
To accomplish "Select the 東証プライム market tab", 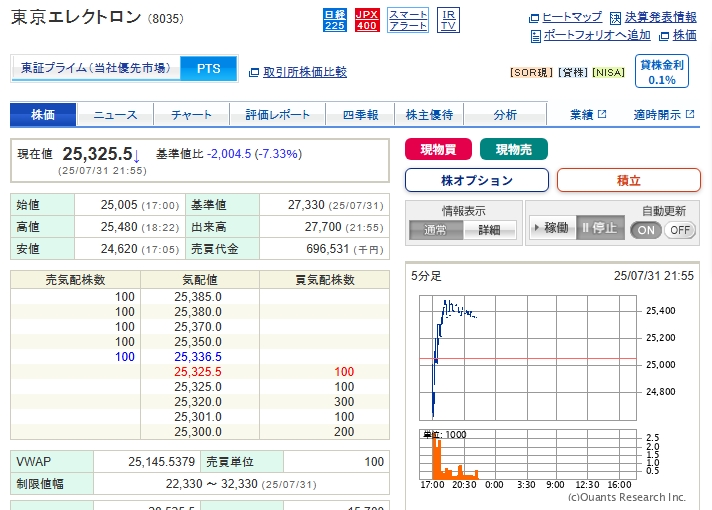I will pyautogui.click(x=96, y=68).
